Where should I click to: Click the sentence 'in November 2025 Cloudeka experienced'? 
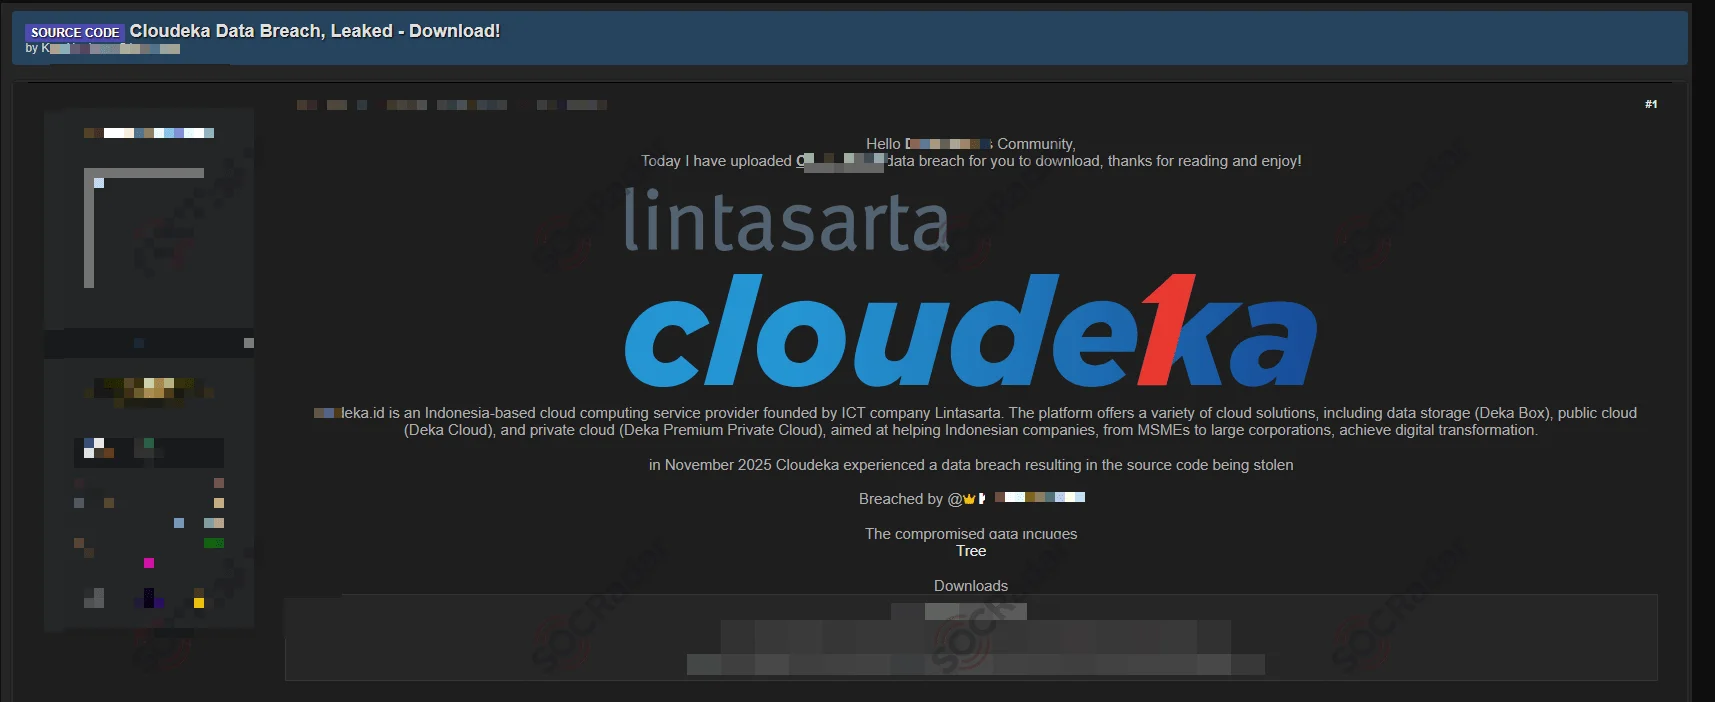pos(971,465)
